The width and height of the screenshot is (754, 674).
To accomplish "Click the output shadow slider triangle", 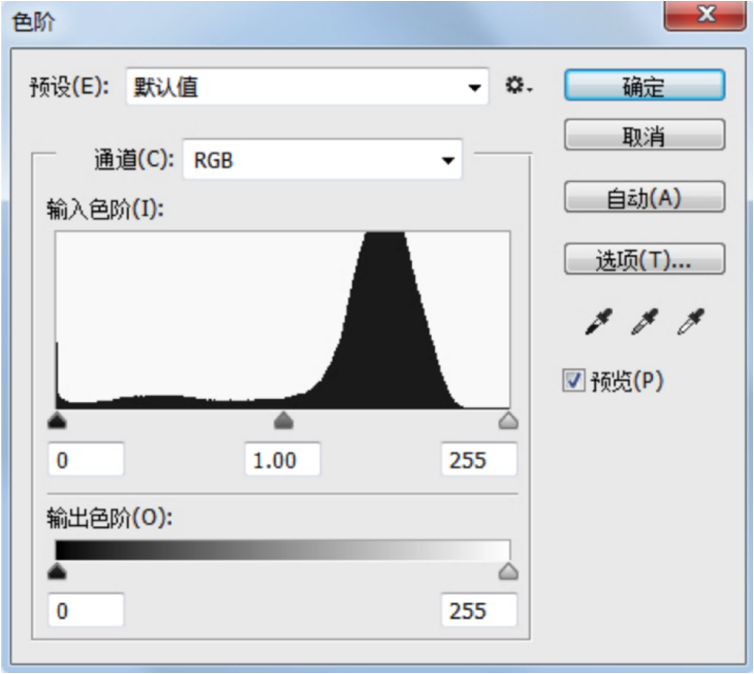I will point(57,571).
